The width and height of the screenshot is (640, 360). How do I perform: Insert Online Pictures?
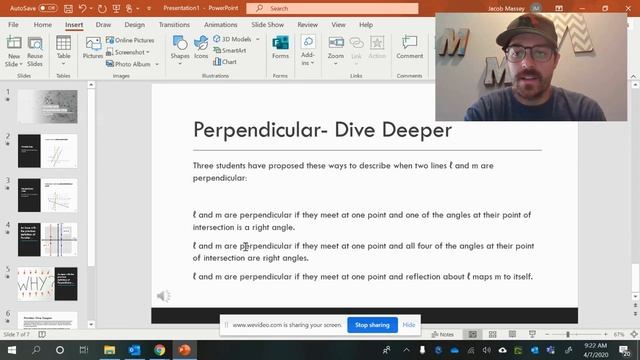130,40
